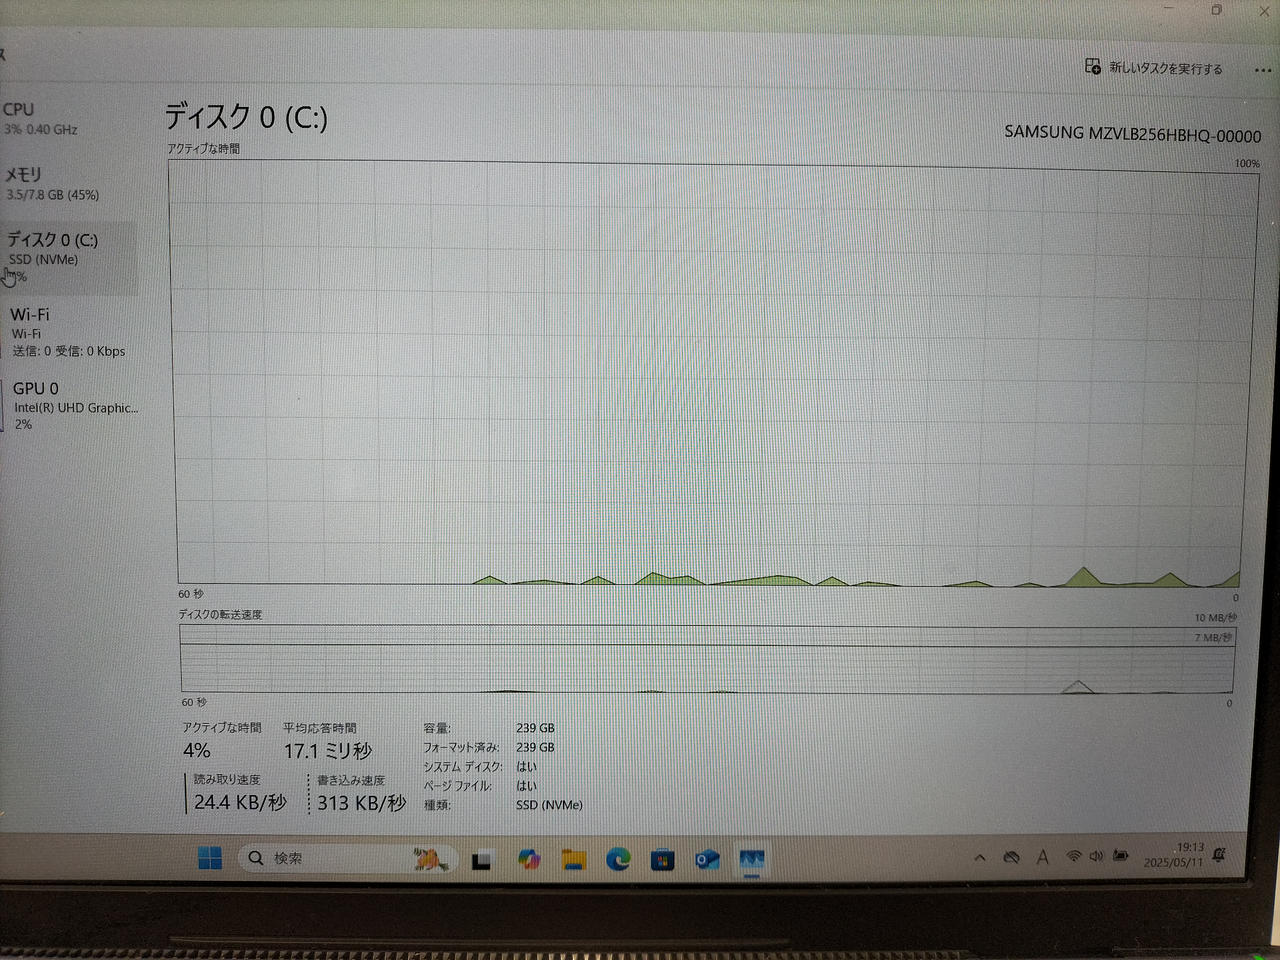Click the volume speaker tray icon
Screen dimensions: 1280x960
click(x=1096, y=856)
